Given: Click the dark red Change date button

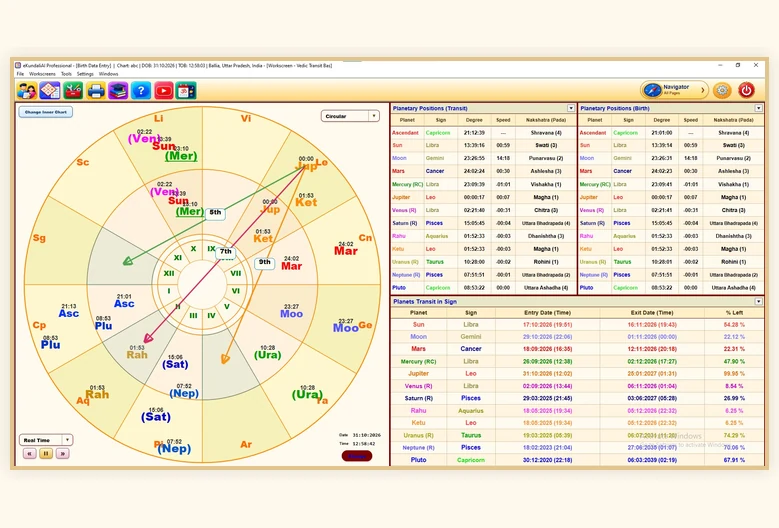Looking at the screenshot, I should coord(357,456).
